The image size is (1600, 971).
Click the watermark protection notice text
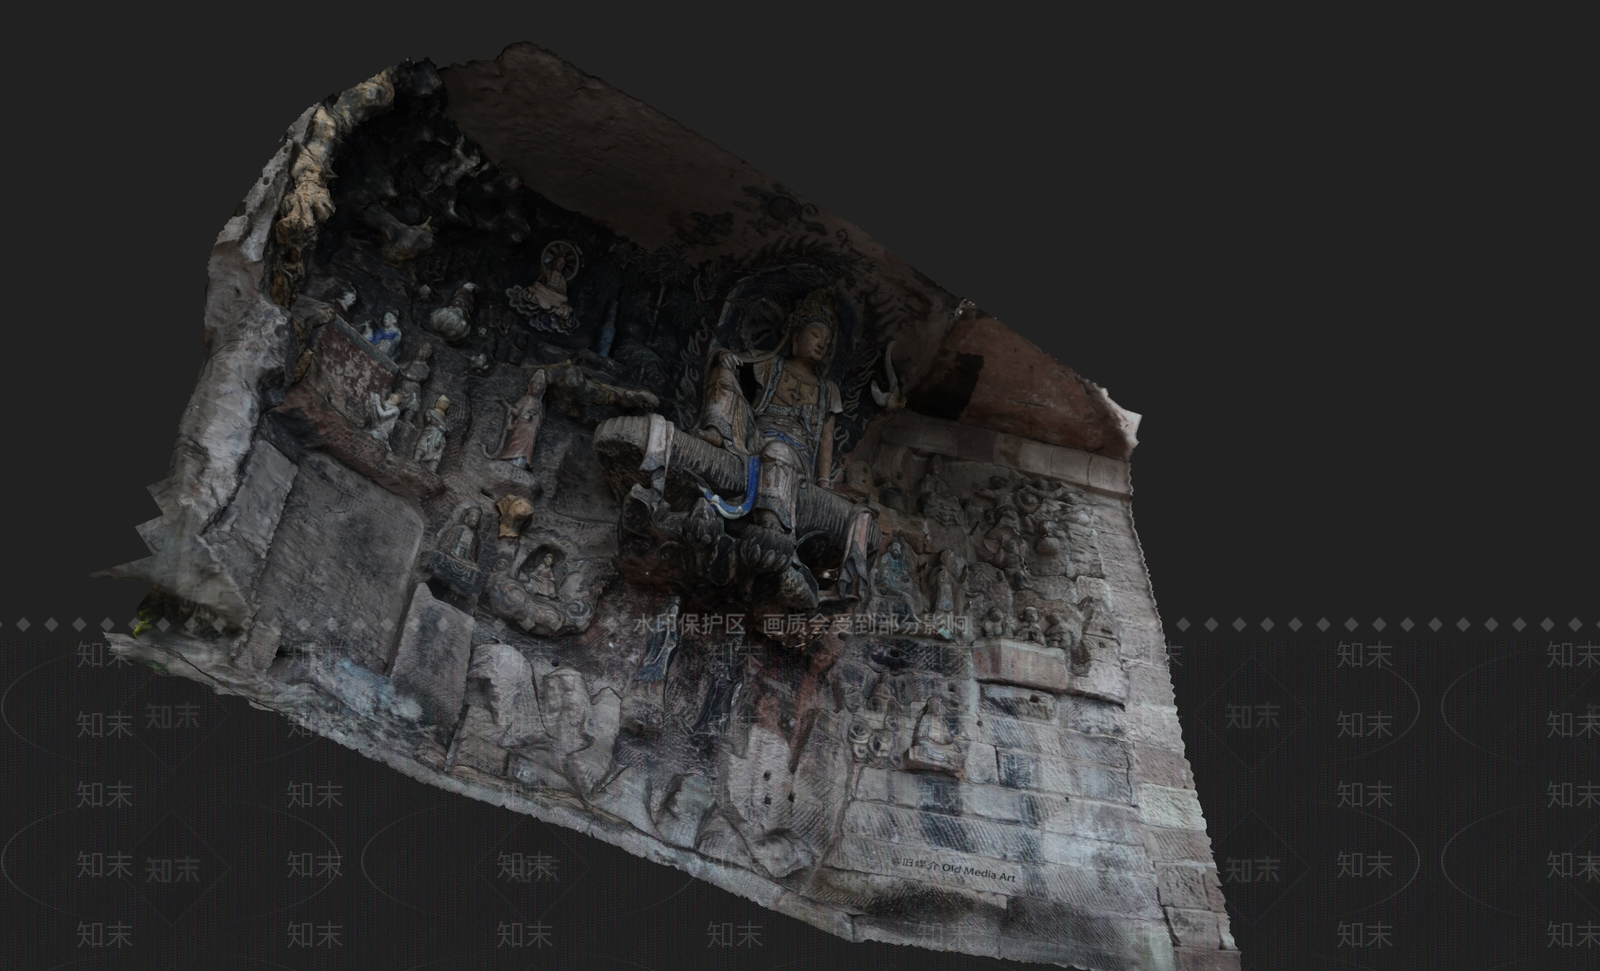point(801,625)
